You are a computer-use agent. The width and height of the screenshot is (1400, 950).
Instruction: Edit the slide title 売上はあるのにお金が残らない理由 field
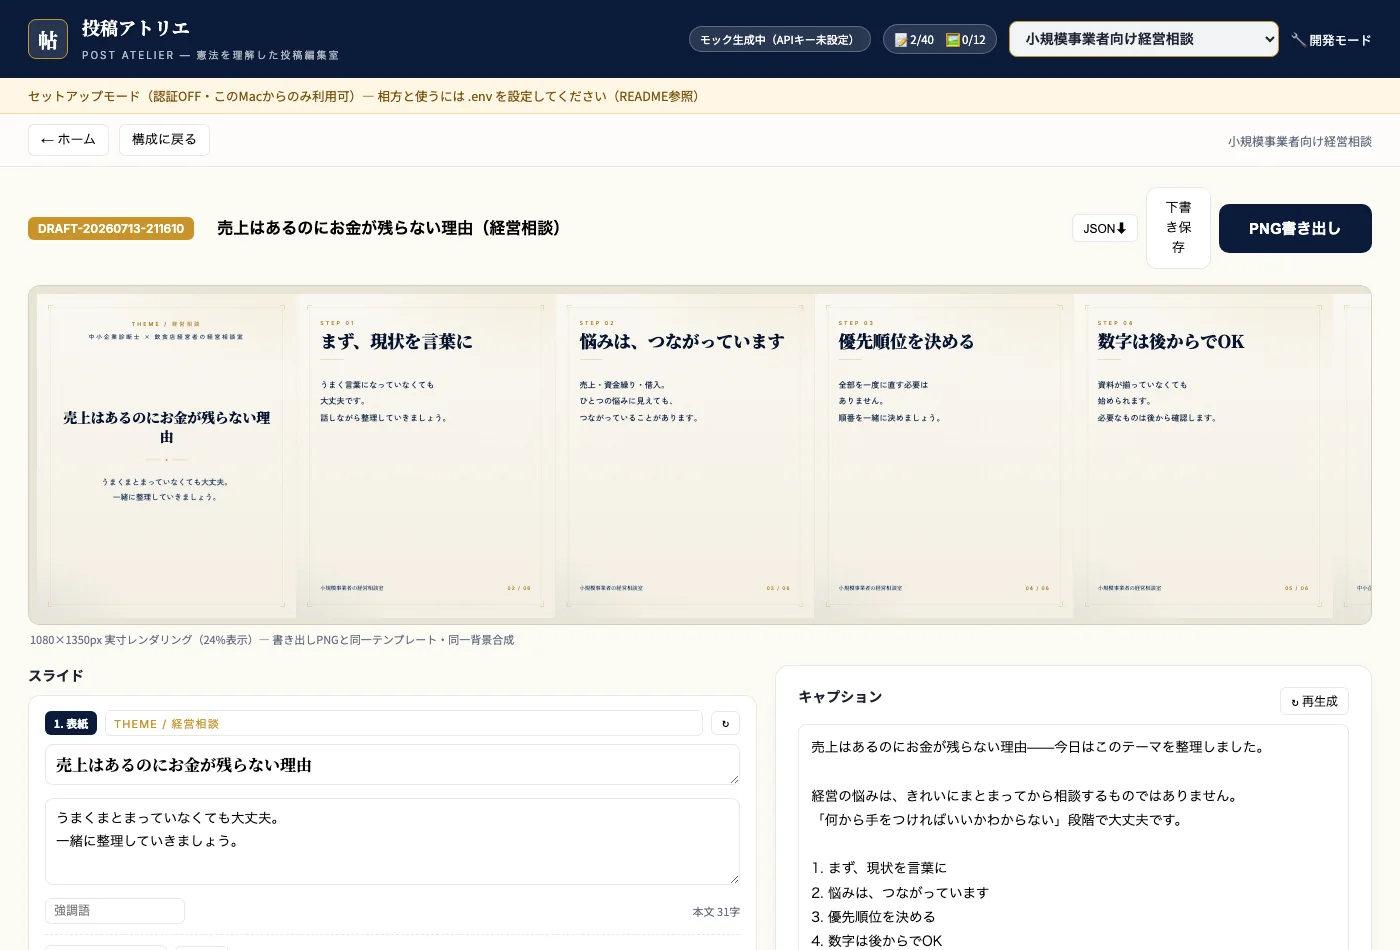(392, 765)
